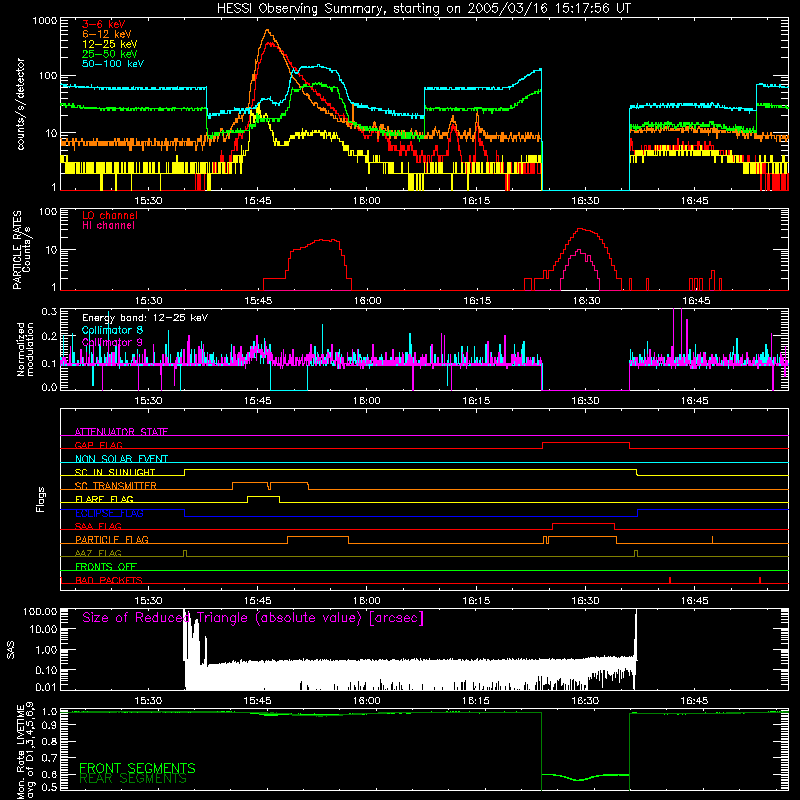Click the REAR SEGMENTS legend label
This screenshot has width=800, height=800.
point(133,779)
